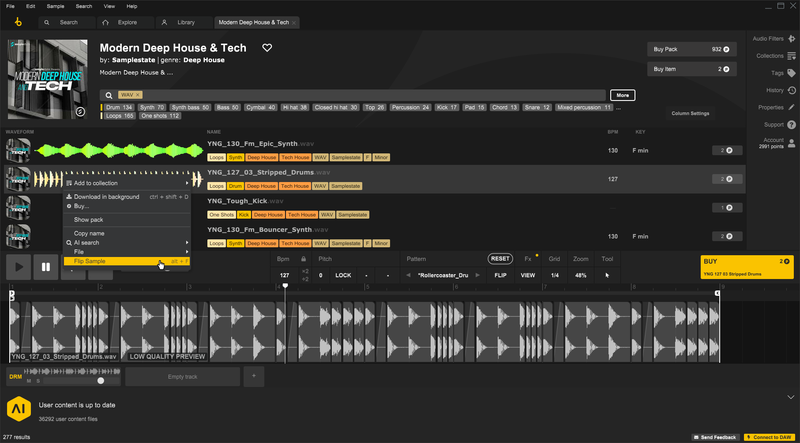This screenshot has width=800, height=443.
Task: Go to previous pattern with the left arrow
Action: coord(408,275)
